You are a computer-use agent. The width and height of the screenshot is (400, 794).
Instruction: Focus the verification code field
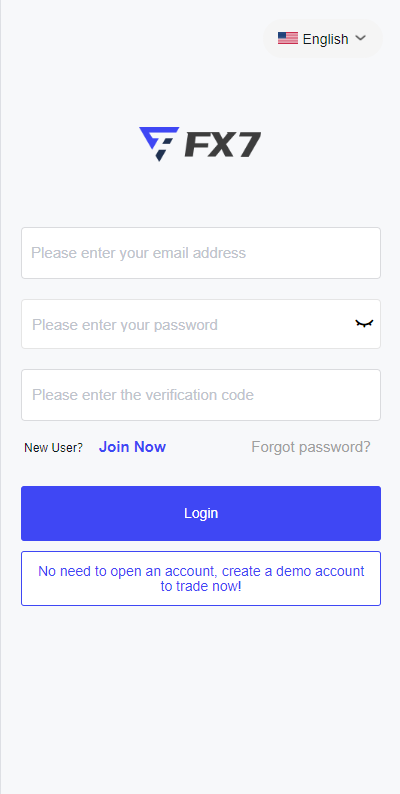click(x=201, y=395)
